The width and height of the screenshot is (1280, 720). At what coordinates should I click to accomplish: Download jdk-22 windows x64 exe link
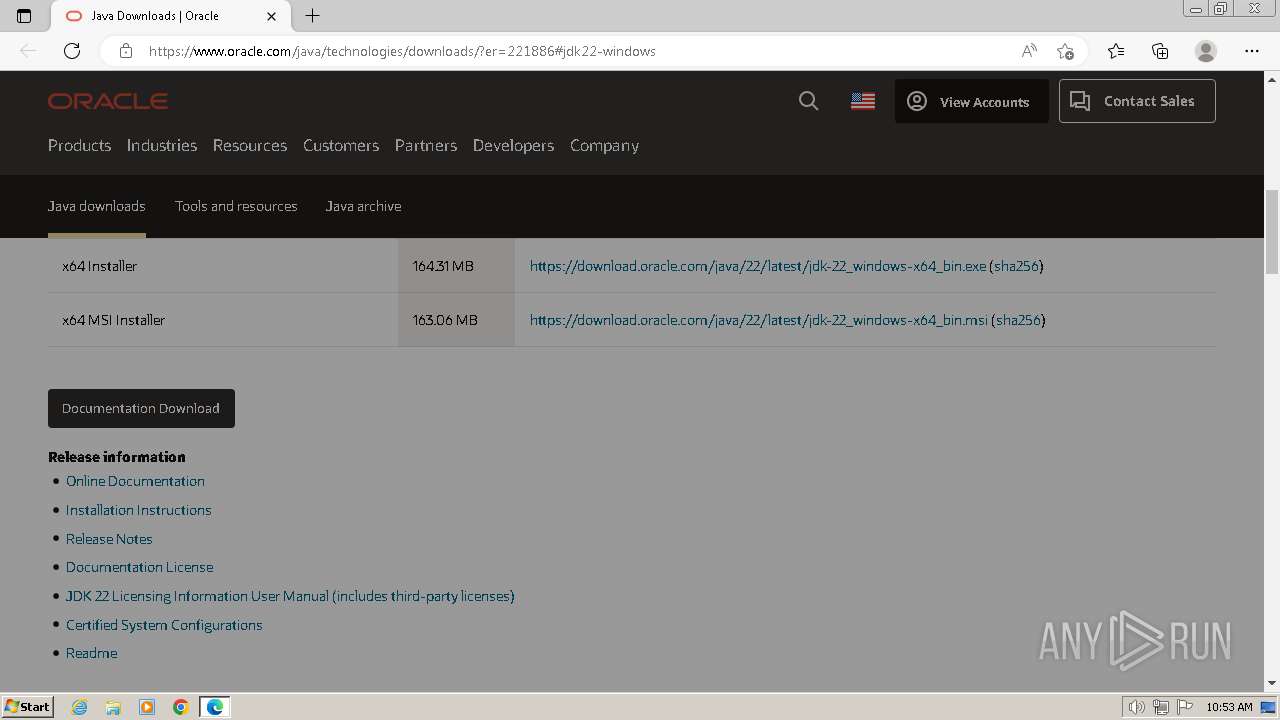[x=758, y=266]
